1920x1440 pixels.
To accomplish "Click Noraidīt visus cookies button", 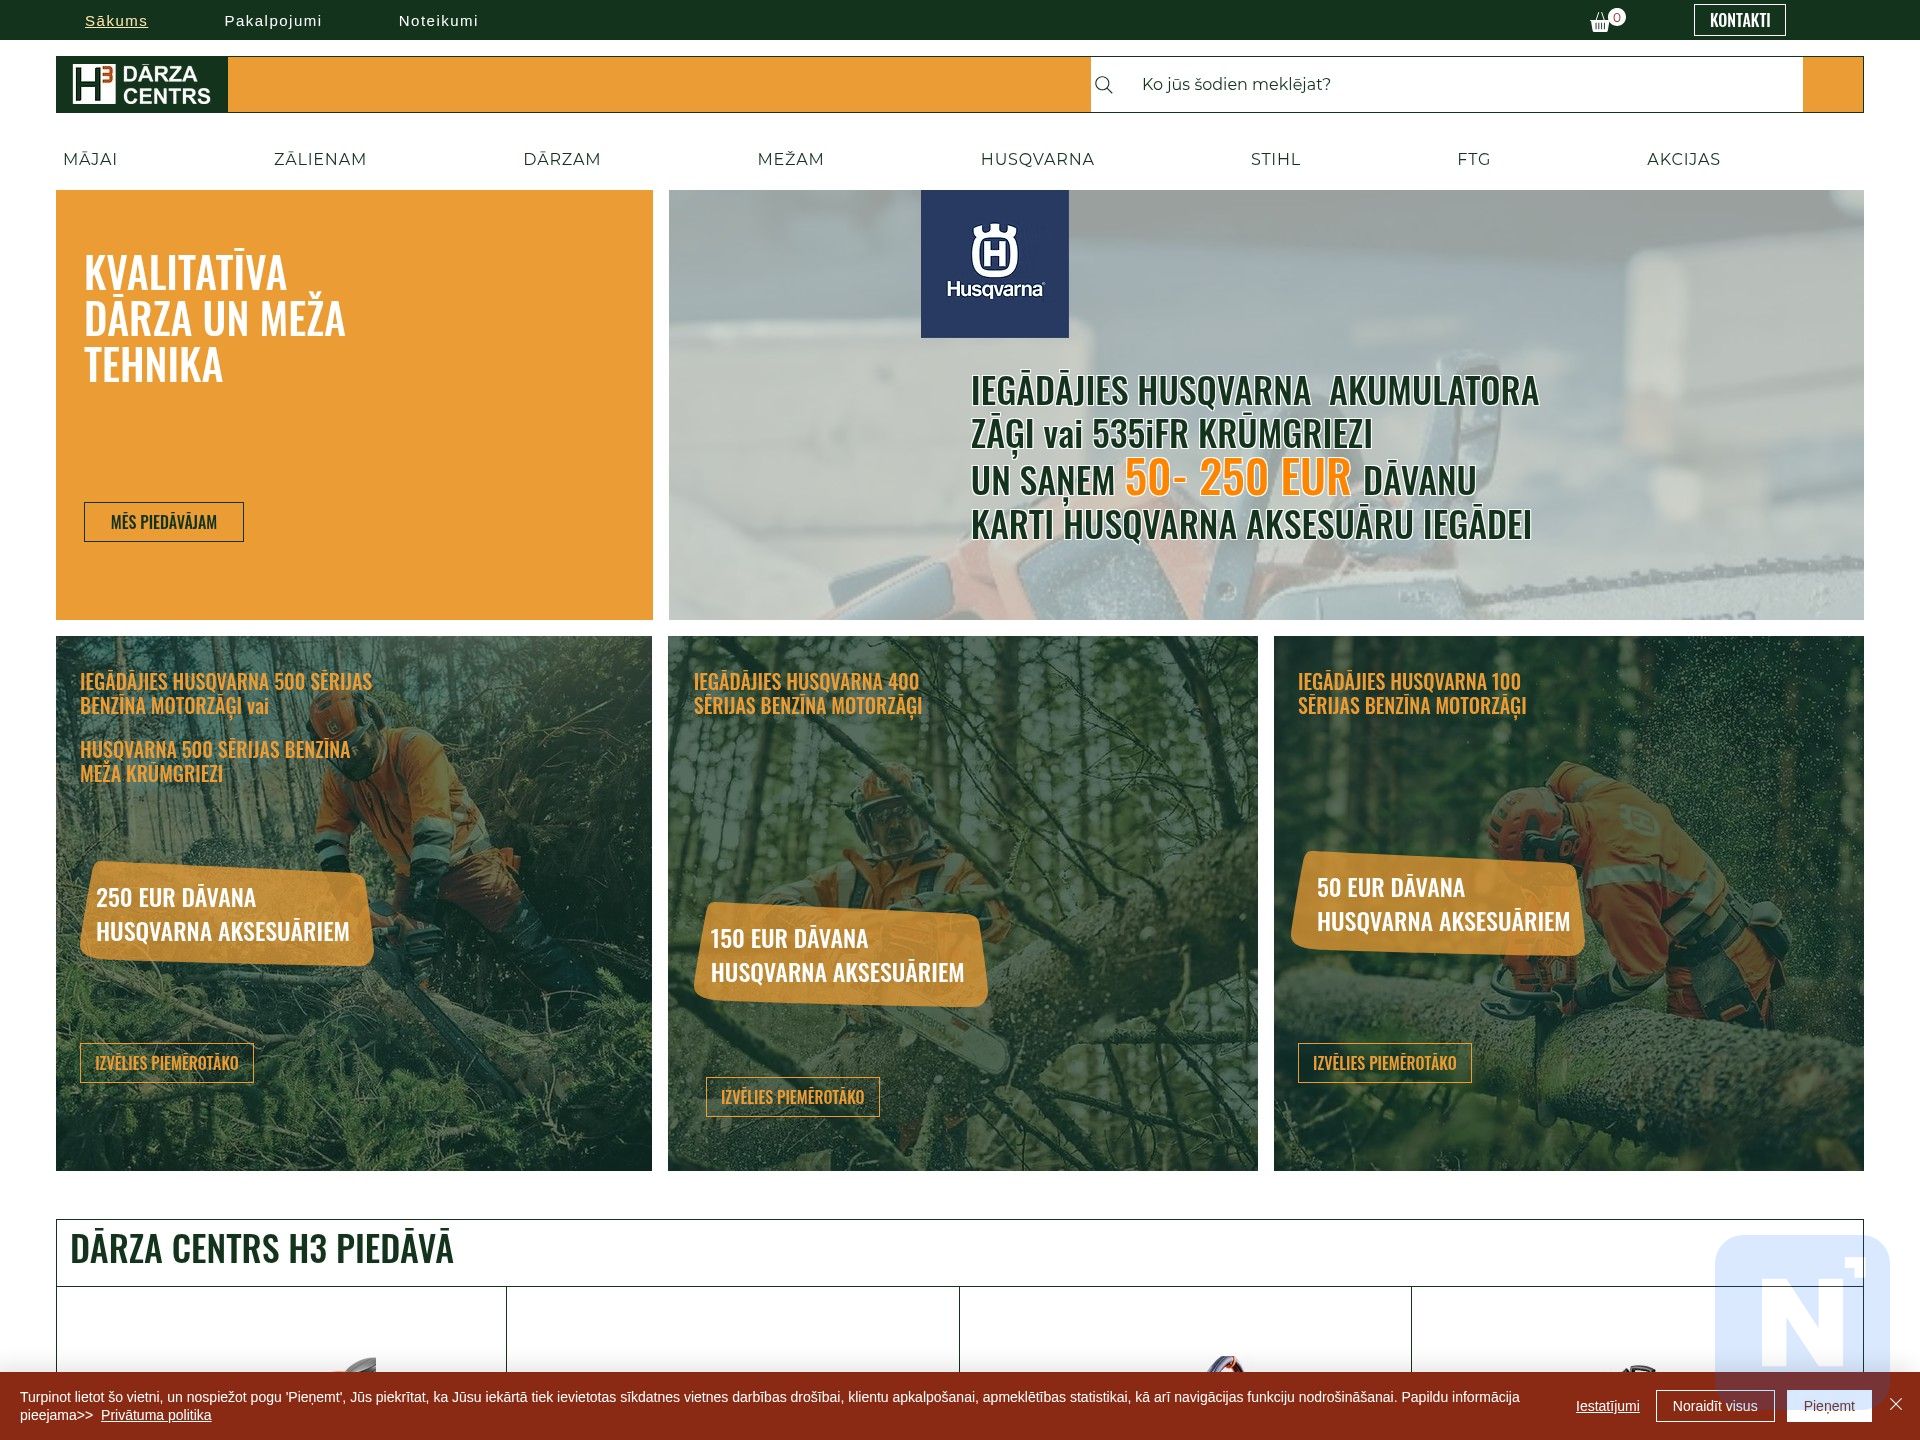I will [1715, 1406].
